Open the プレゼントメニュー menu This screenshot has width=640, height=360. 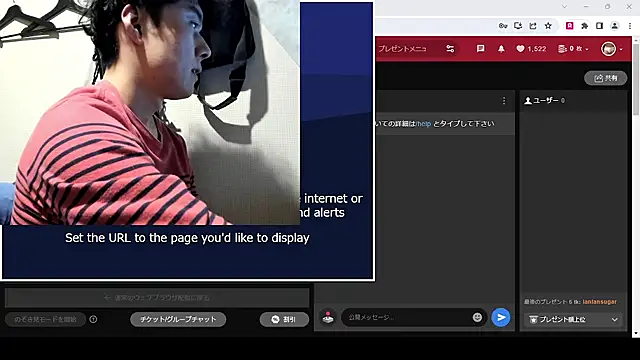click(402, 49)
